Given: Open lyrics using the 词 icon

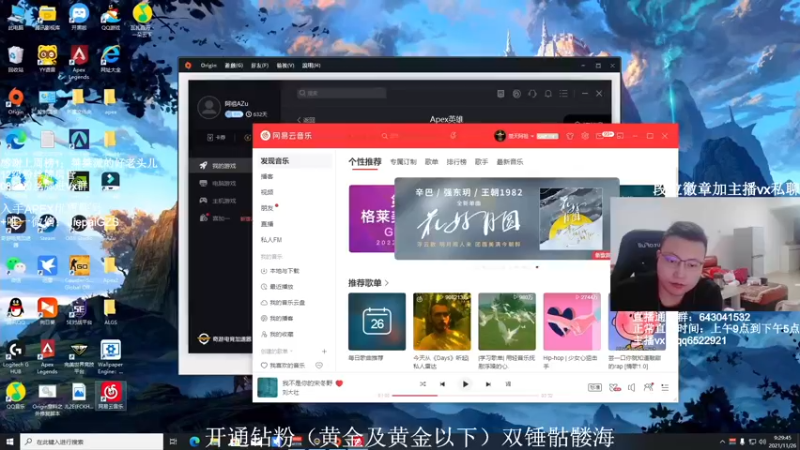Looking at the screenshot, I should coord(508,384).
